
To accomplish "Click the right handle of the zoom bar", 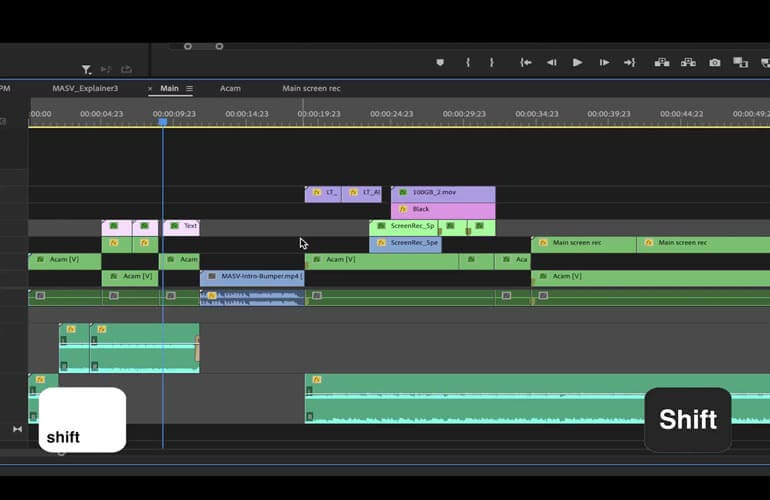I will point(219,46).
